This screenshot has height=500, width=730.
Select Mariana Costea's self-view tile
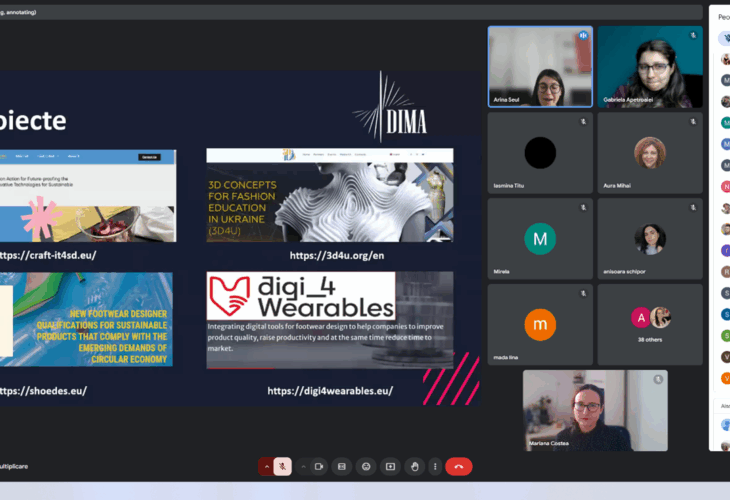[595, 410]
